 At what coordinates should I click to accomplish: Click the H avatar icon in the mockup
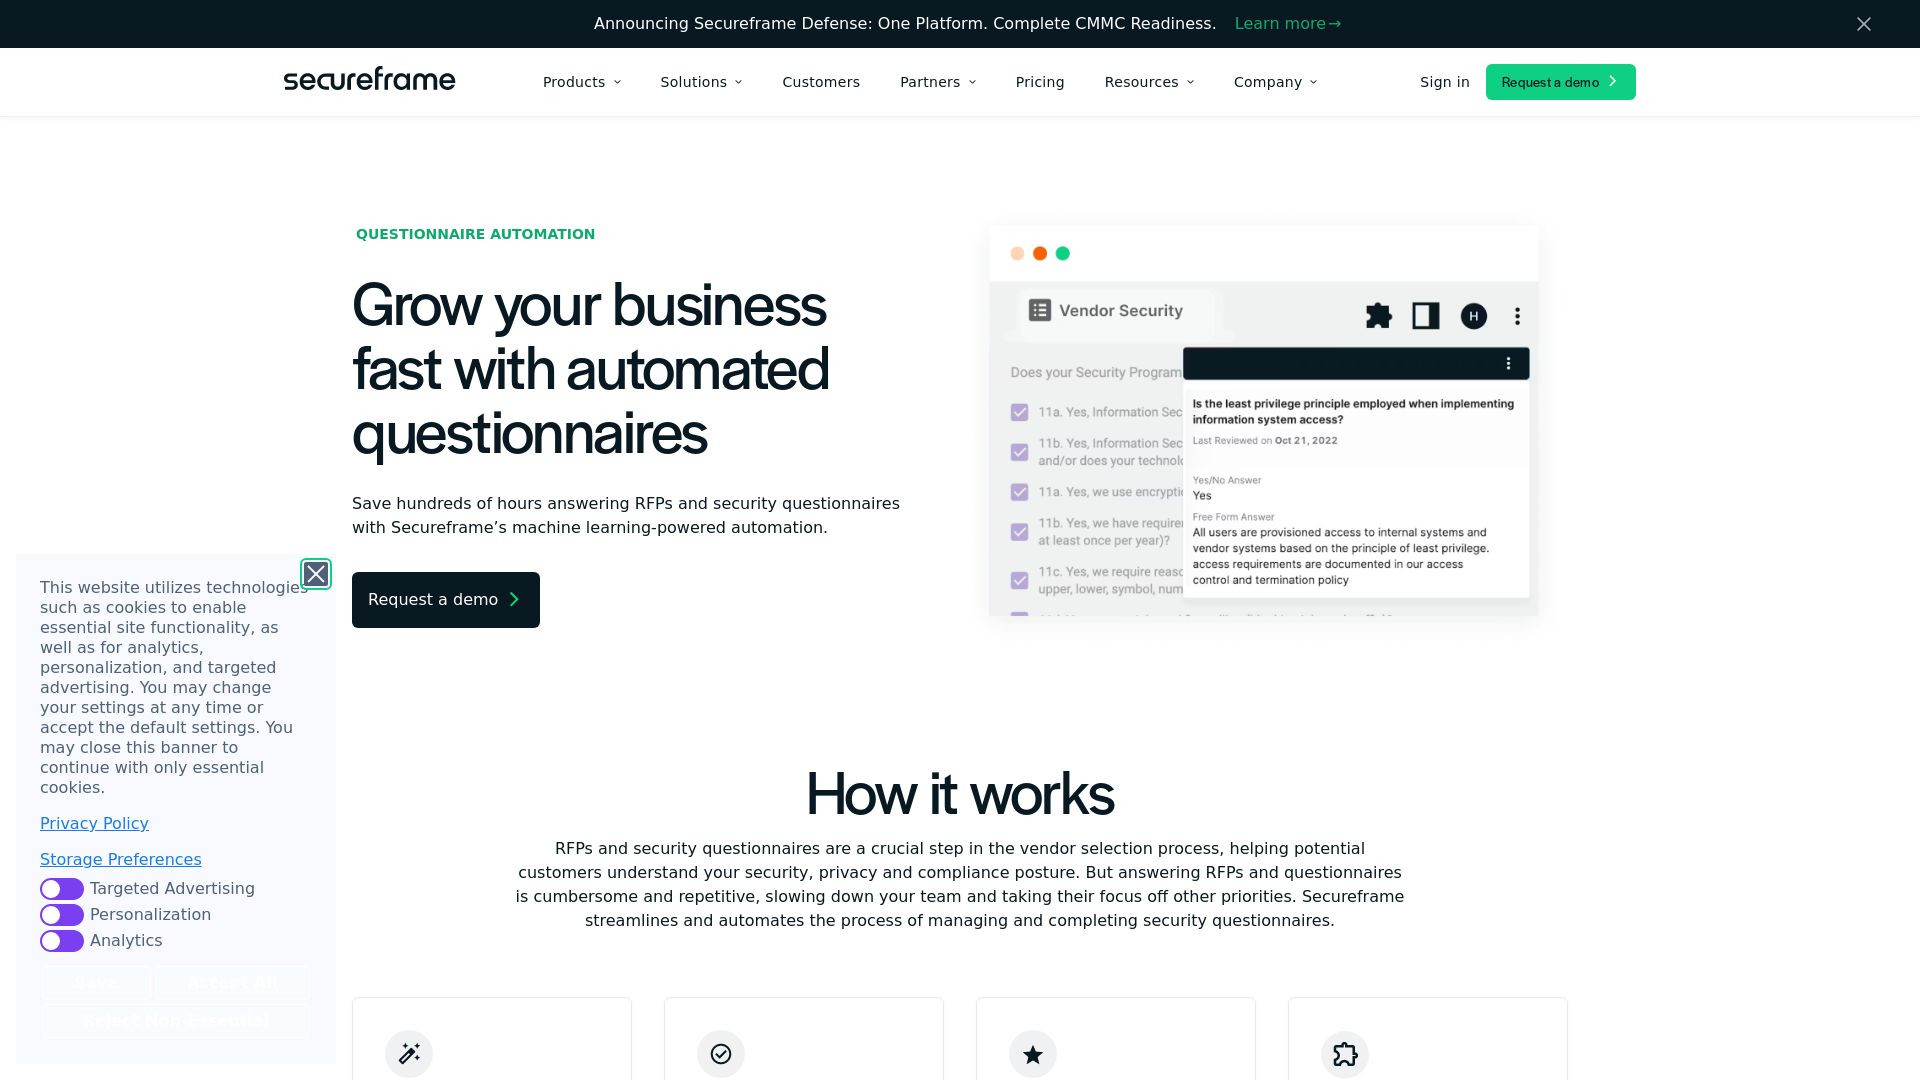click(1473, 316)
